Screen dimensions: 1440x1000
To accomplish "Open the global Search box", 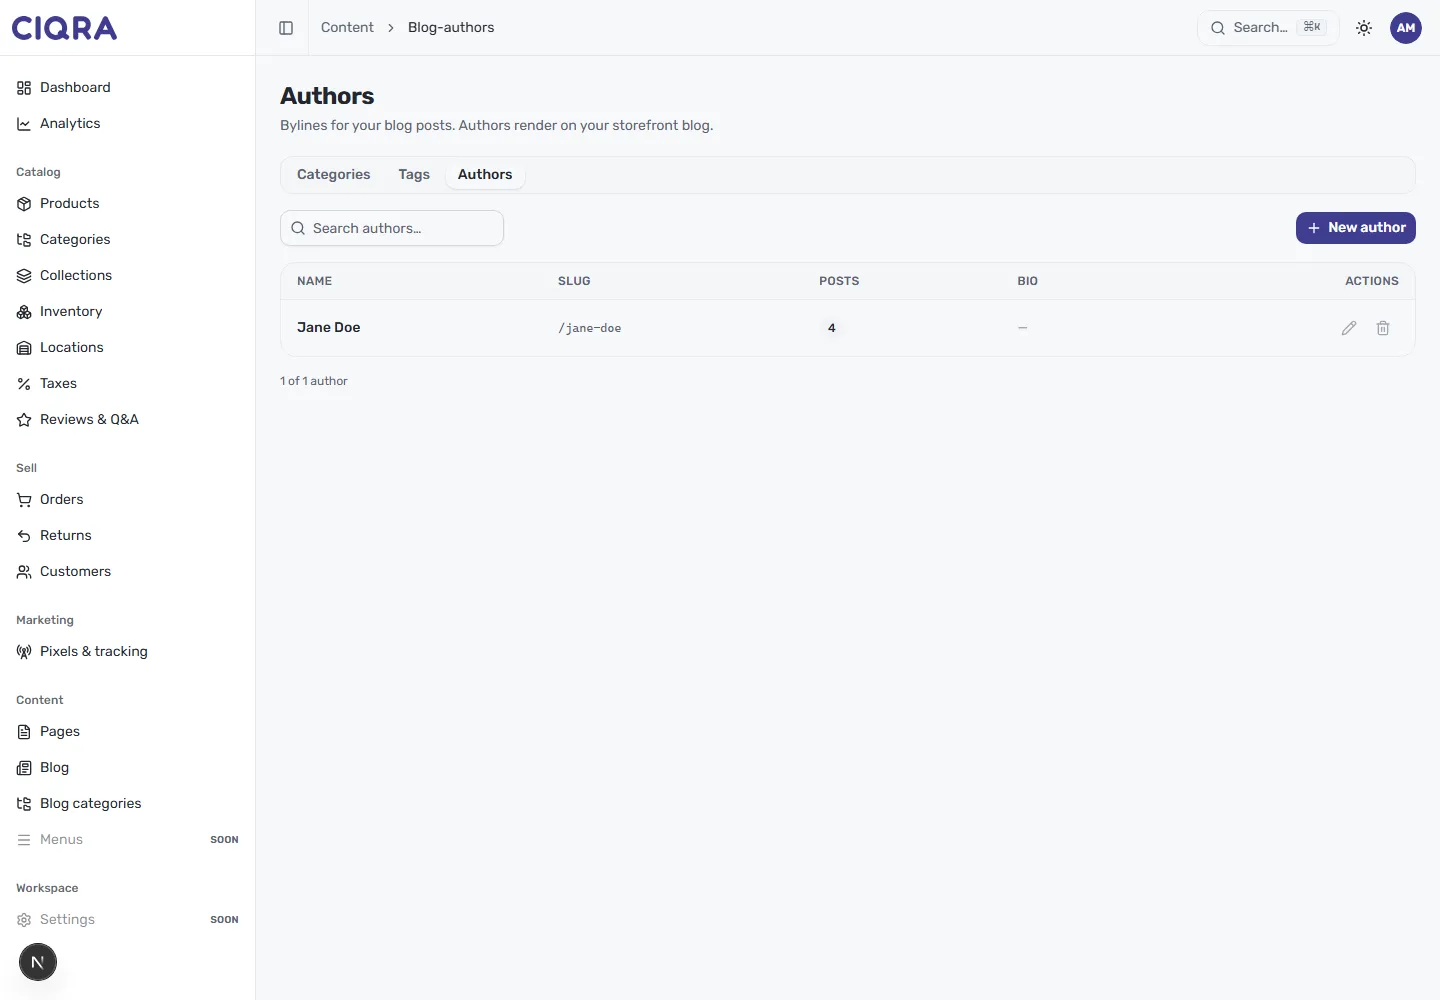I will click(1268, 28).
